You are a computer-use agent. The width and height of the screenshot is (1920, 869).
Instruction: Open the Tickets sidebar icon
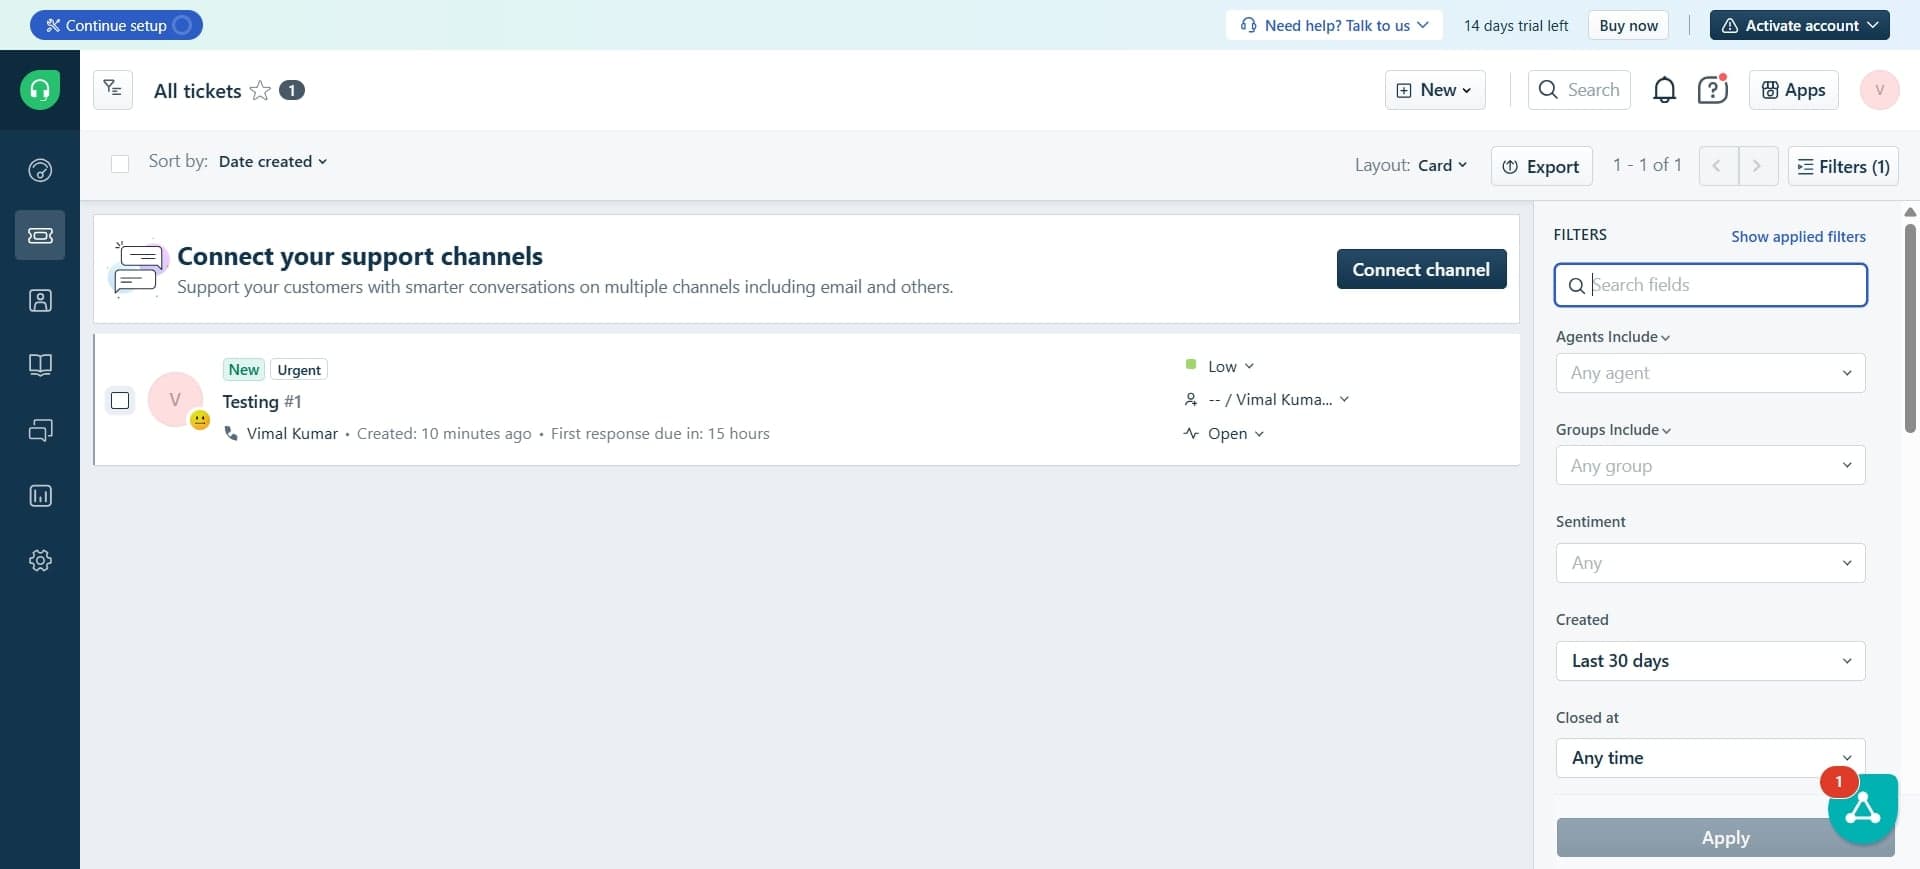click(40, 235)
